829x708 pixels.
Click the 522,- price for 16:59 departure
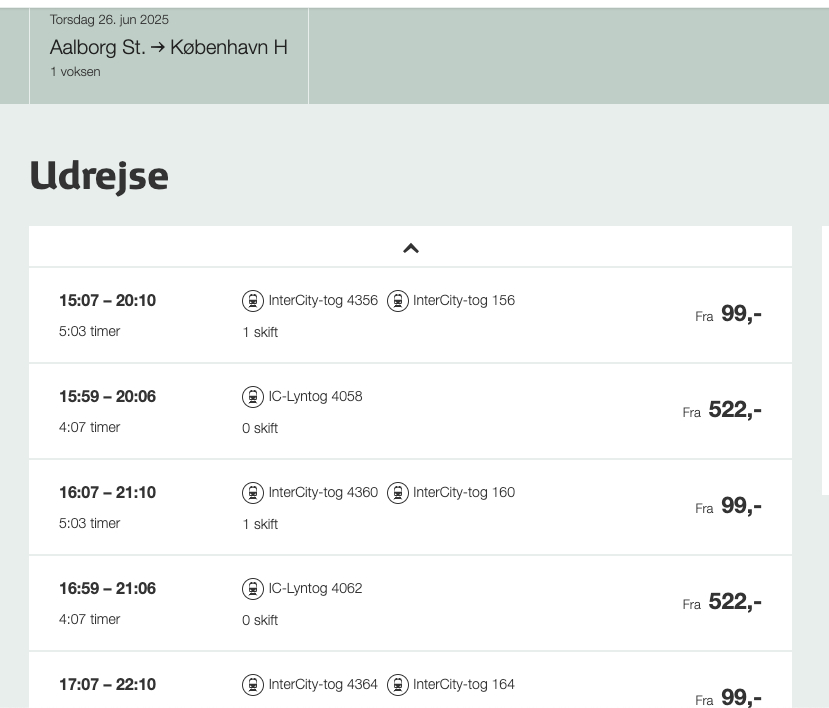tap(734, 602)
